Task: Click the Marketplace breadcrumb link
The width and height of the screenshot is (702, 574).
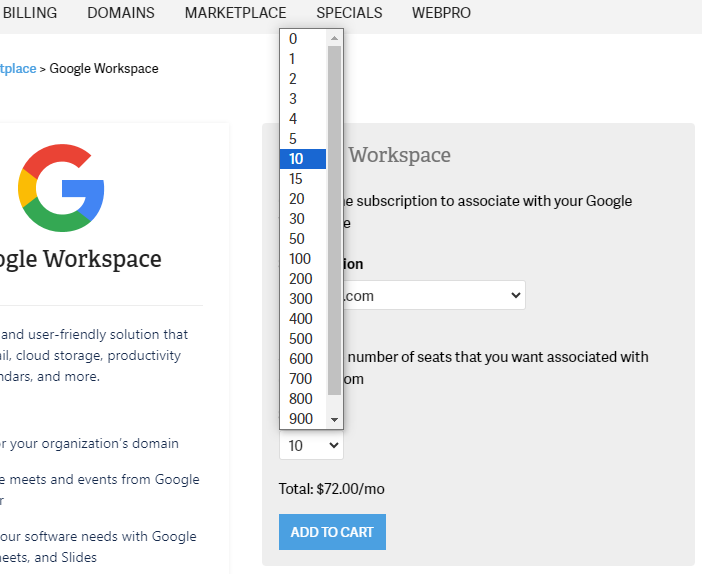Action: coord(18,68)
